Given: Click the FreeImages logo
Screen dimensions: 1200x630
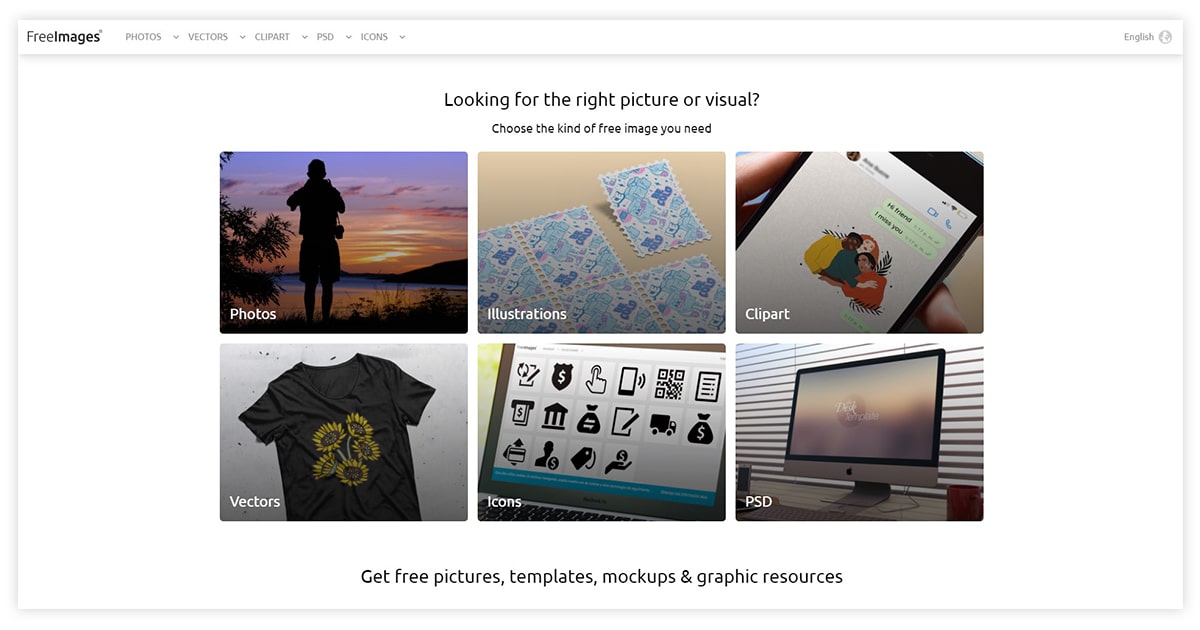Looking at the screenshot, I should [65, 37].
